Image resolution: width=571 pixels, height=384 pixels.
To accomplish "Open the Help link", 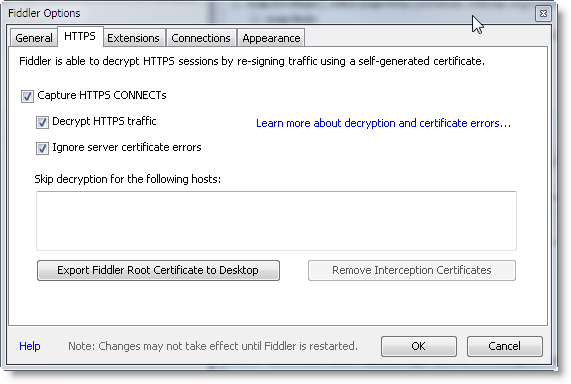I will click(x=30, y=346).
